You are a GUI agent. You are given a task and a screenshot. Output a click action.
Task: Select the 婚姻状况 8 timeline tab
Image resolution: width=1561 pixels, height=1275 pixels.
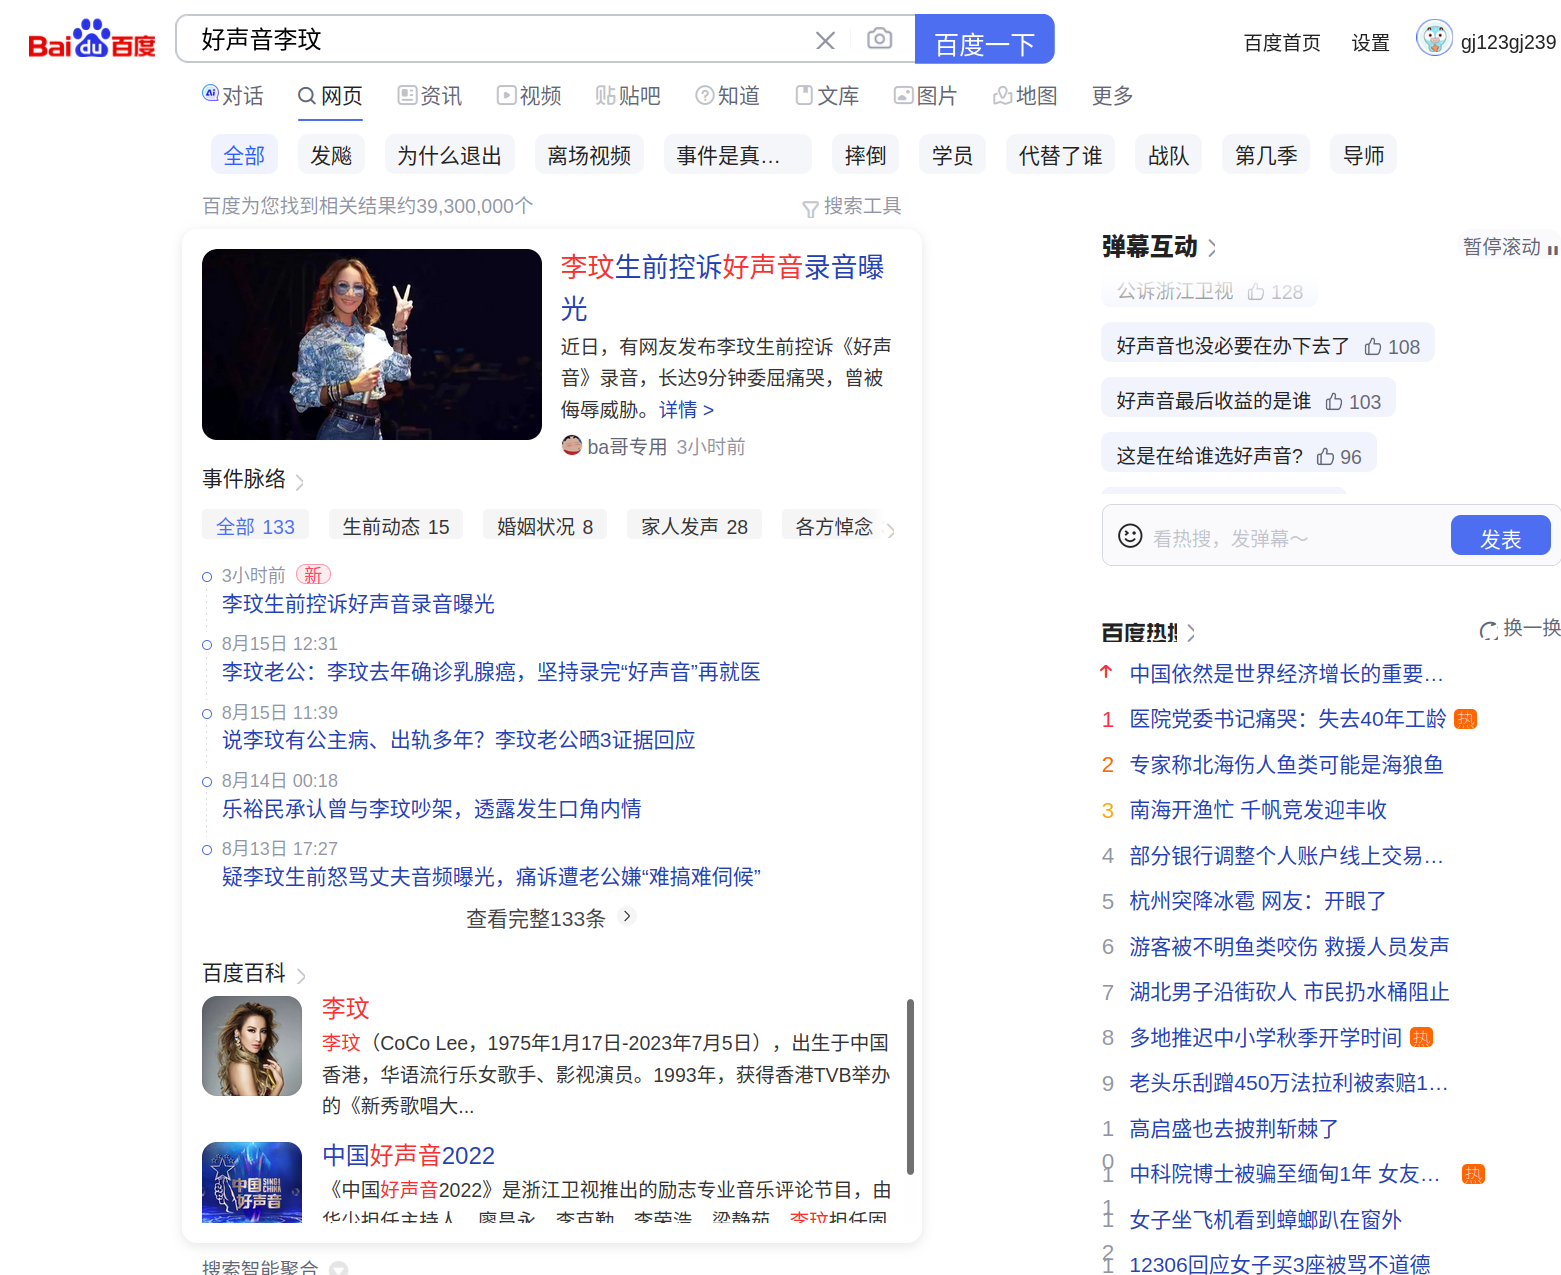click(x=545, y=527)
